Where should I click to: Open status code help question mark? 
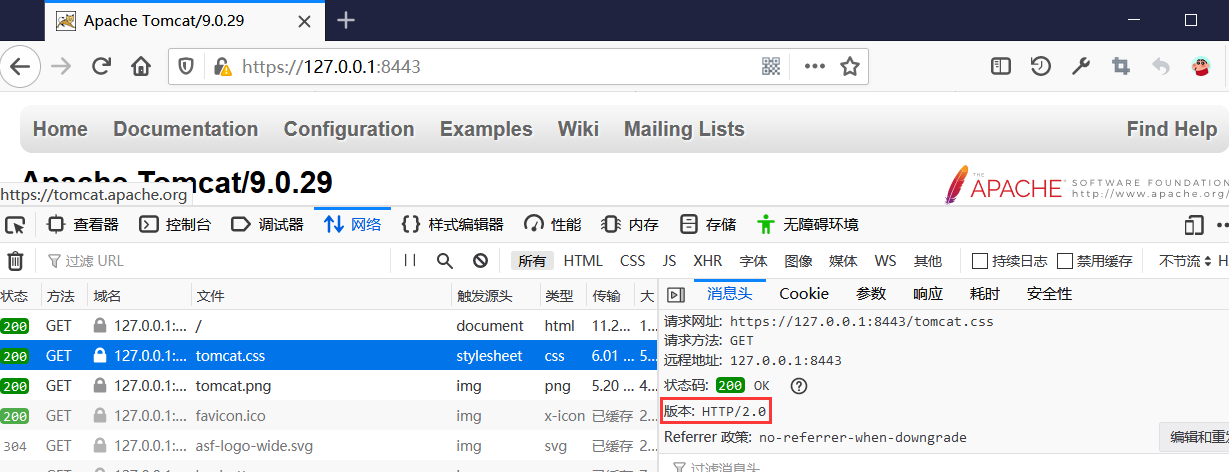(x=798, y=385)
